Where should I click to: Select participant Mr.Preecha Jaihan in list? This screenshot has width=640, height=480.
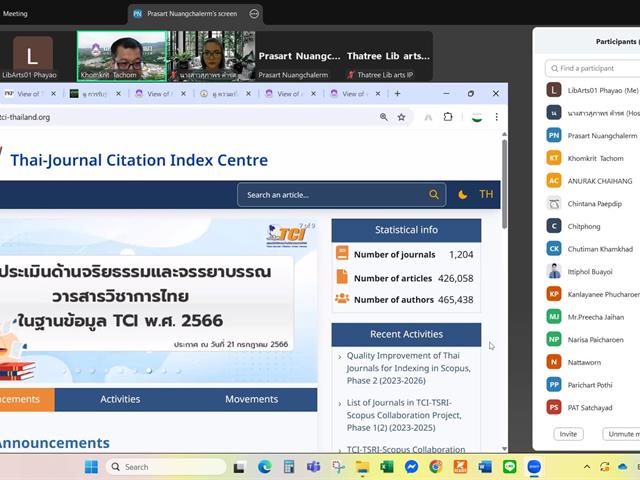click(593, 317)
